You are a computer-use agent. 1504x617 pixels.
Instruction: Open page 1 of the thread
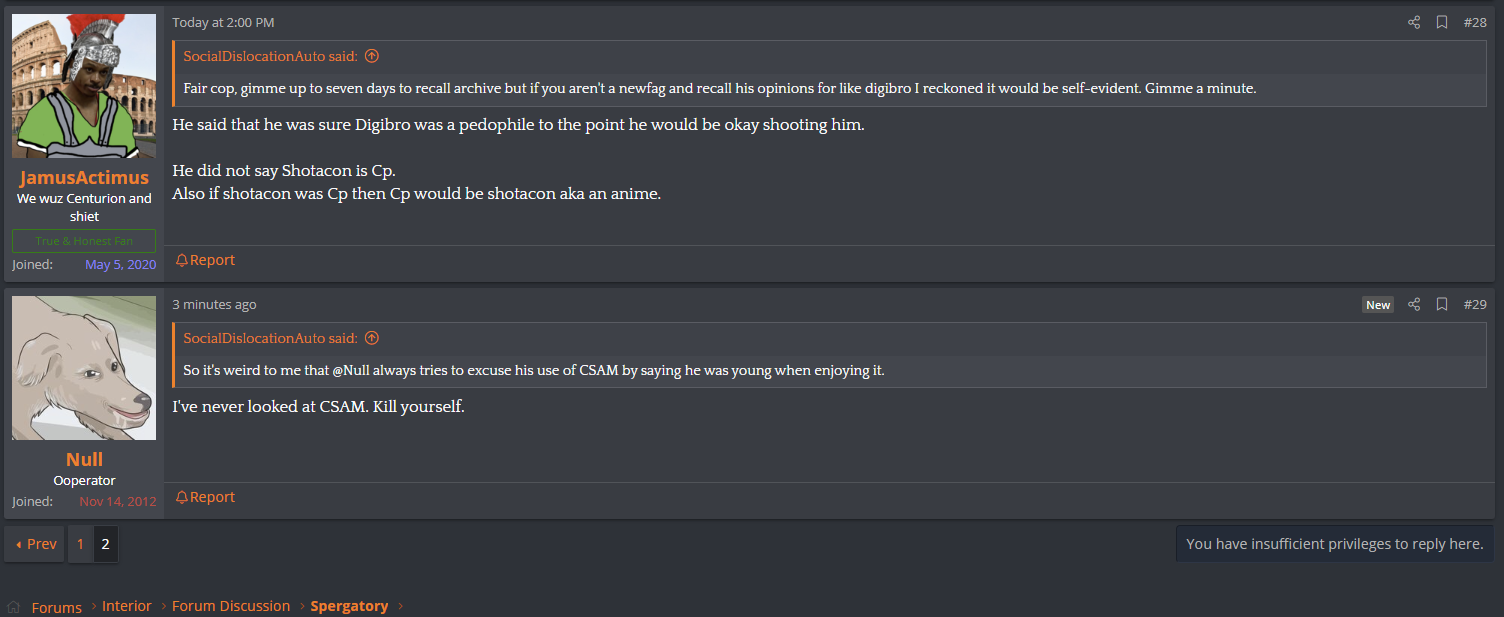click(x=81, y=544)
